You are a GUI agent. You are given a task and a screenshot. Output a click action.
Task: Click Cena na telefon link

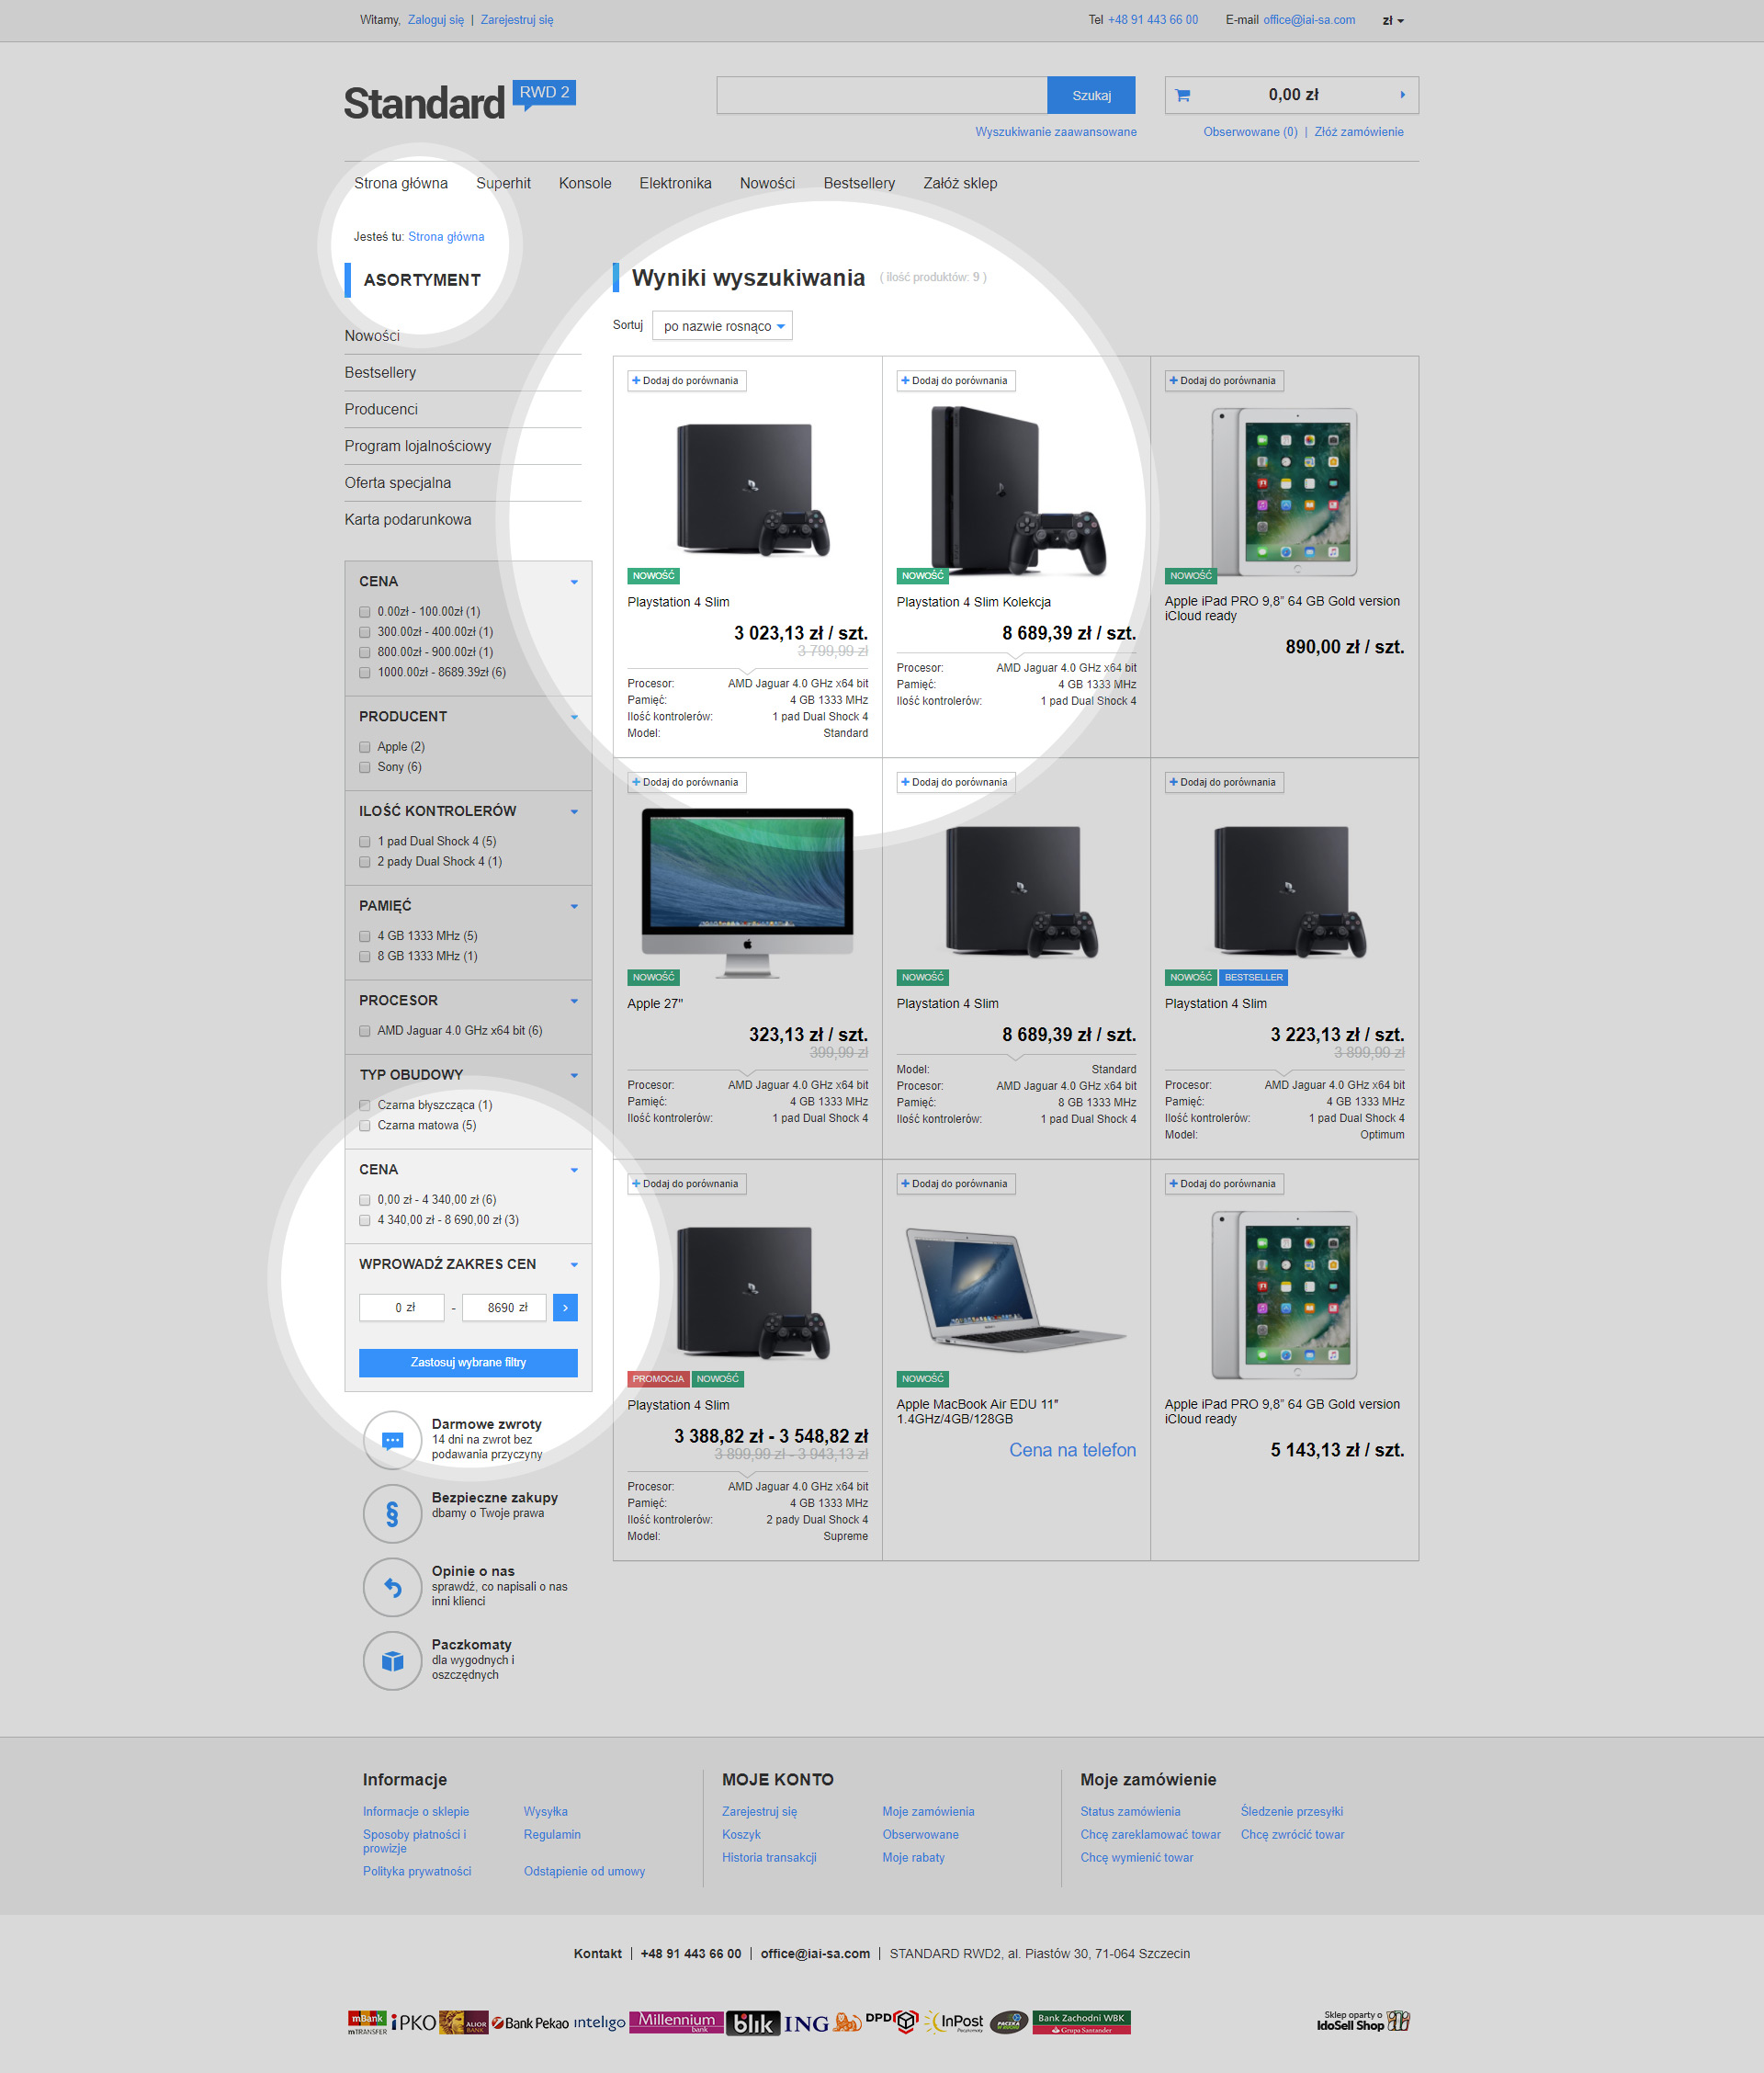(1072, 1450)
